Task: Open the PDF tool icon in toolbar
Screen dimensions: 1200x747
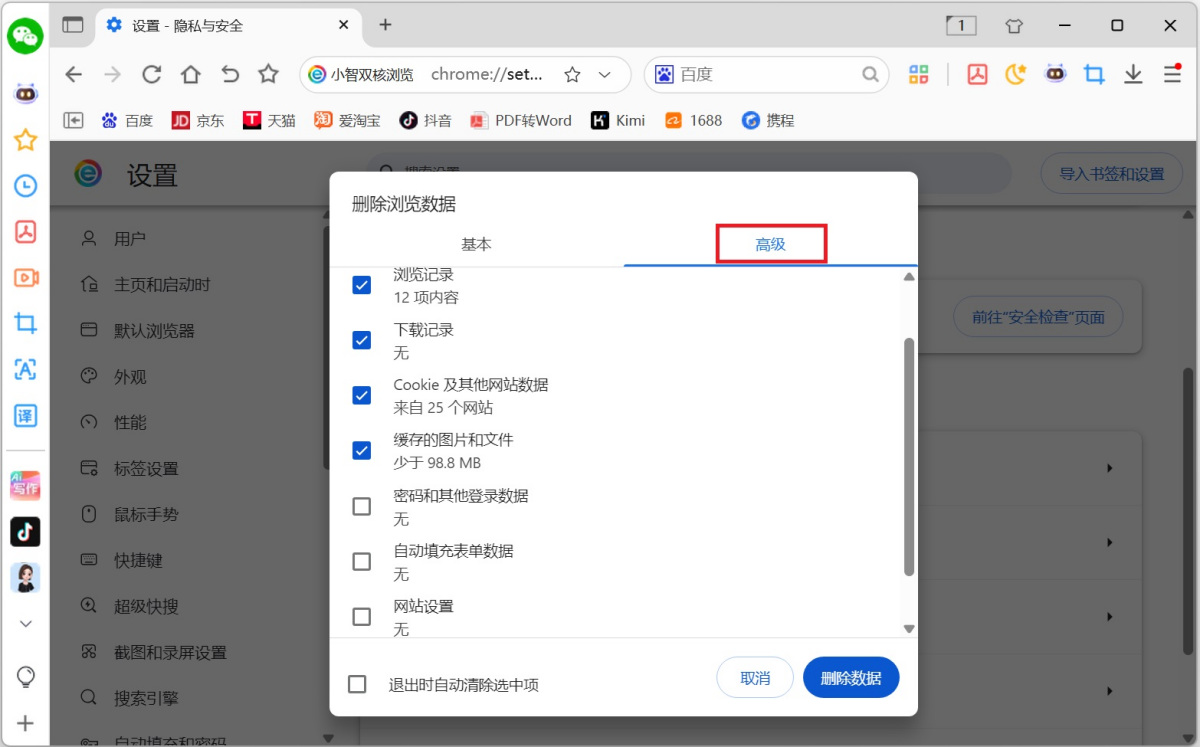Action: tap(977, 74)
